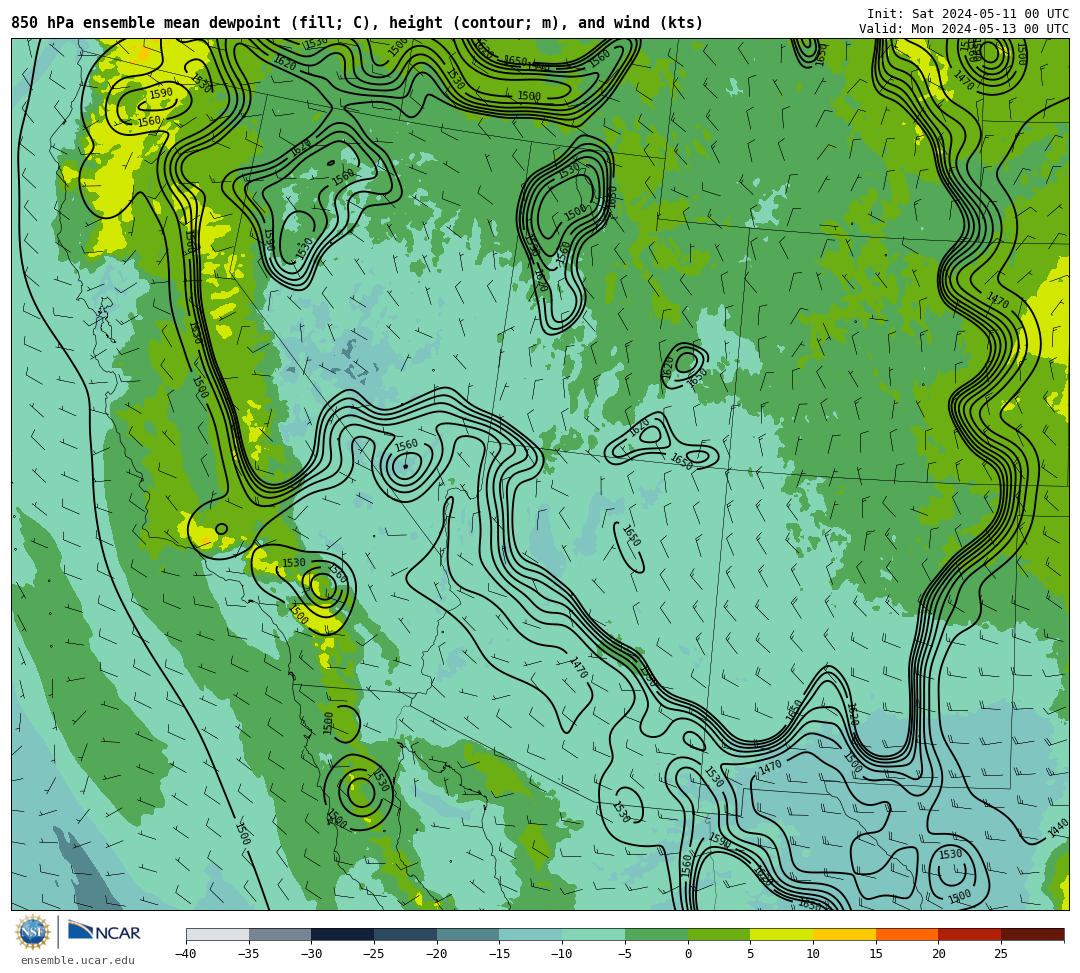Click the negative 5 colorbar tick label
1080x973 pixels.
(x=625, y=954)
